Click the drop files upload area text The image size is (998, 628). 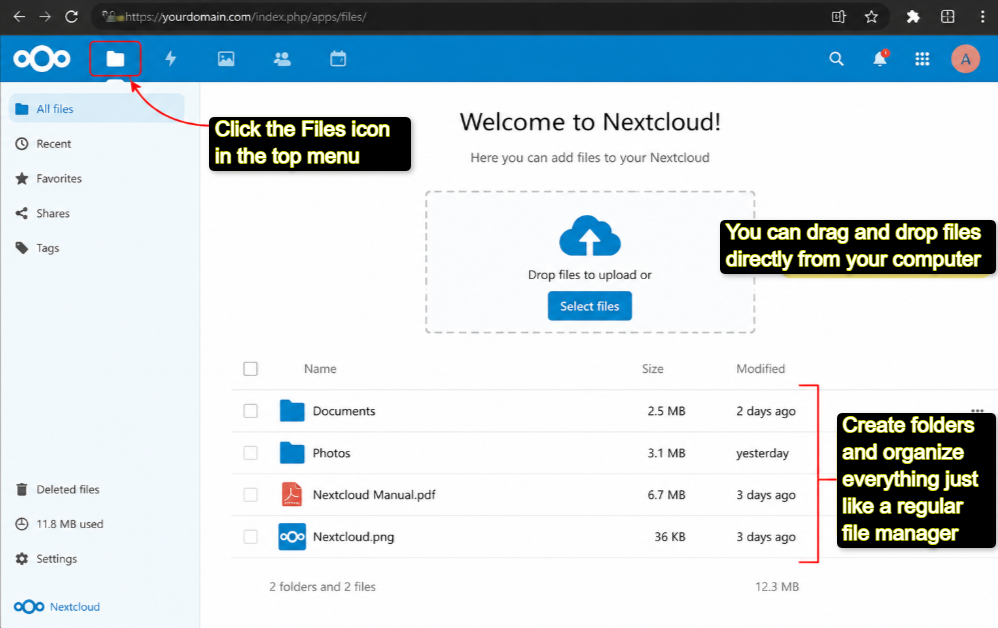point(590,275)
